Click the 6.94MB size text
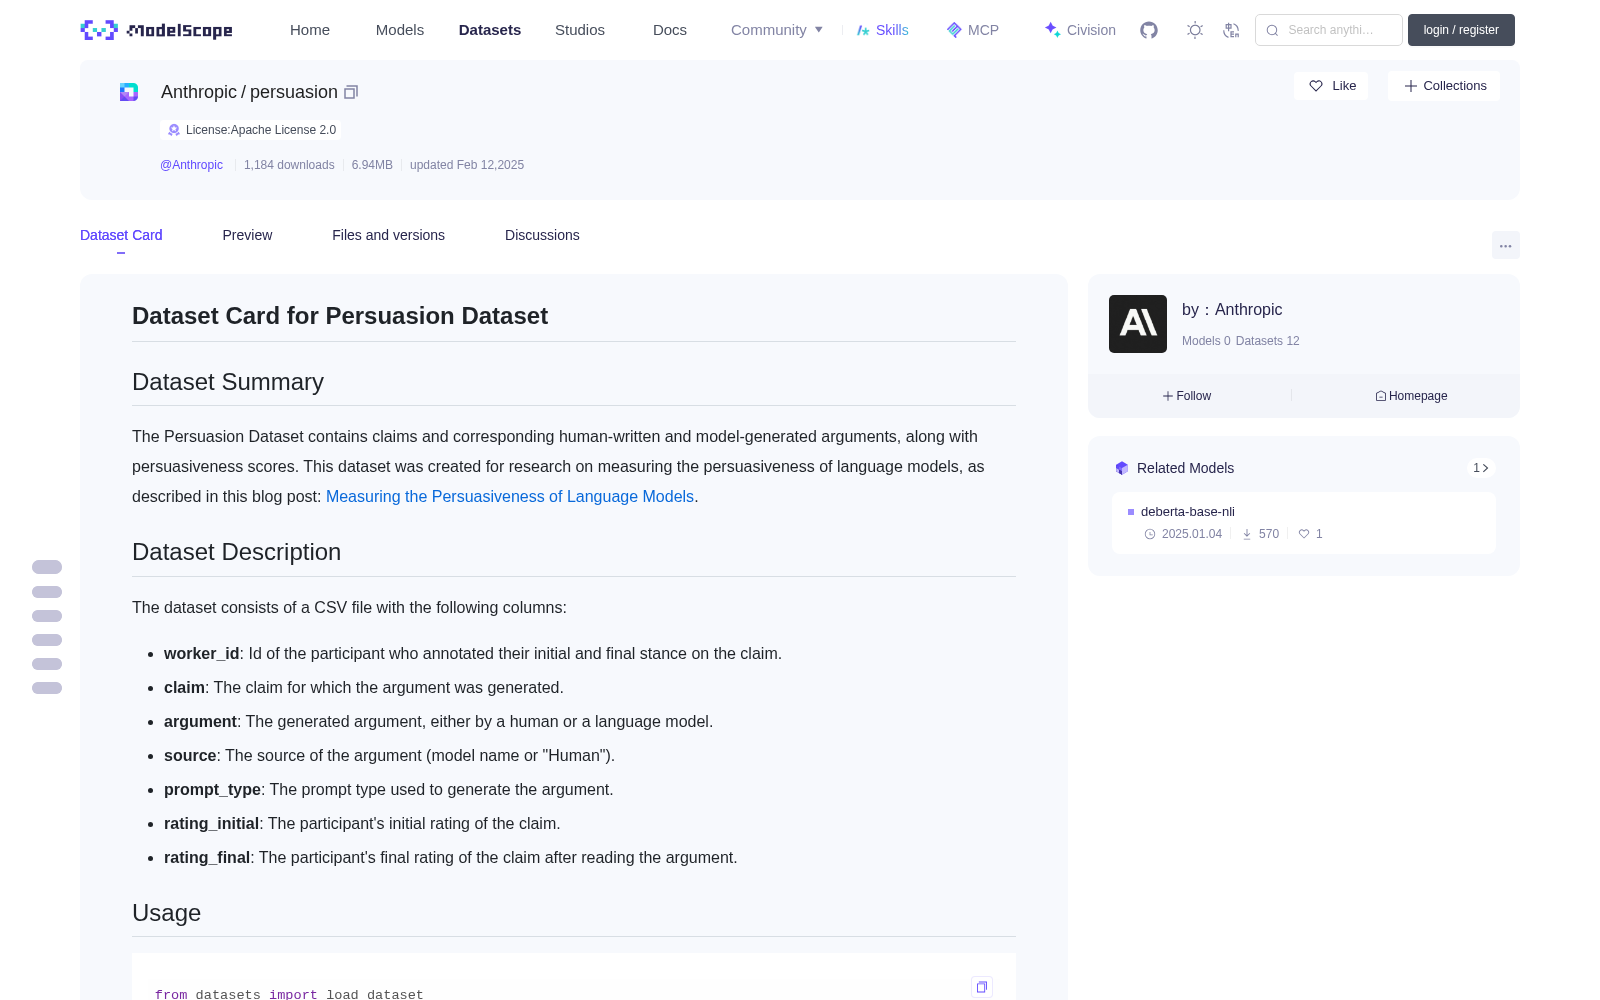Image resolution: width=1600 pixels, height=1000 pixels. (372, 165)
